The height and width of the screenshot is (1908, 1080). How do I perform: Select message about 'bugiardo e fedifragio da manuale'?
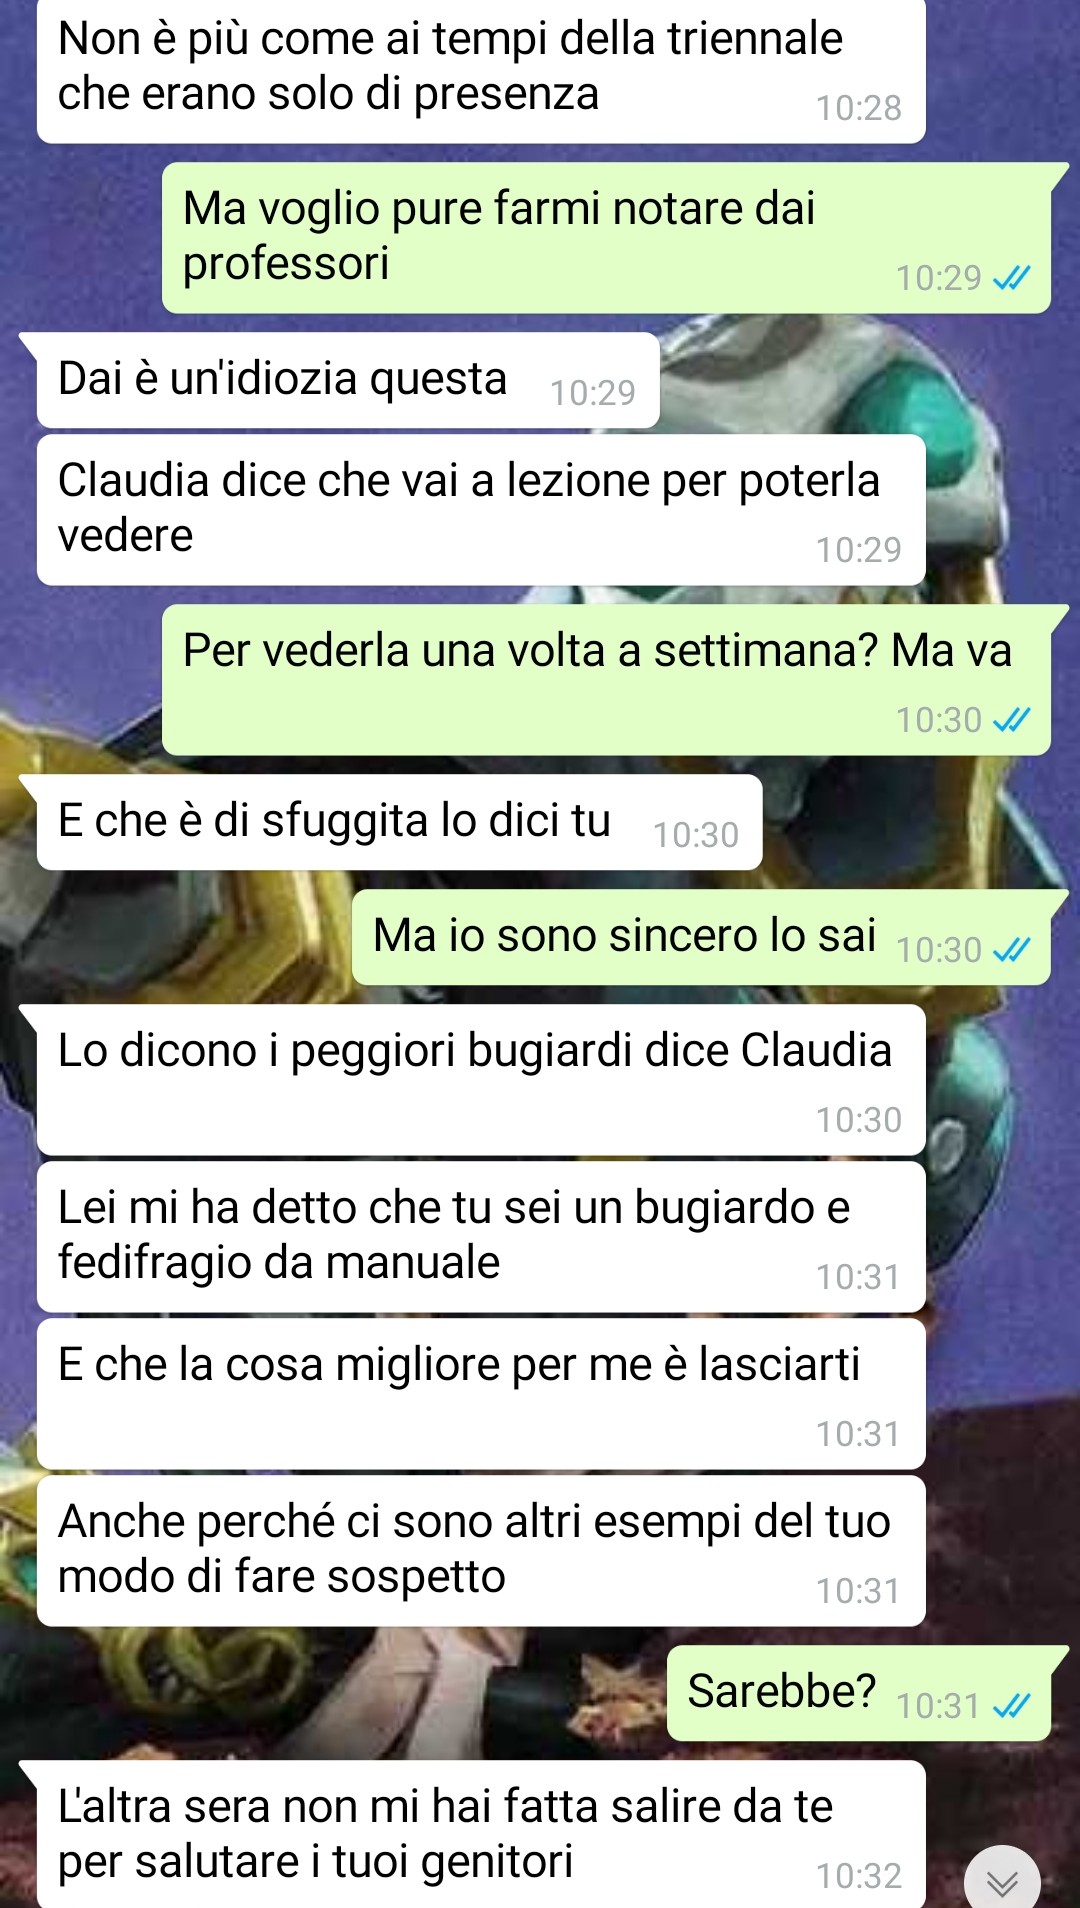(x=481, y=1237)
